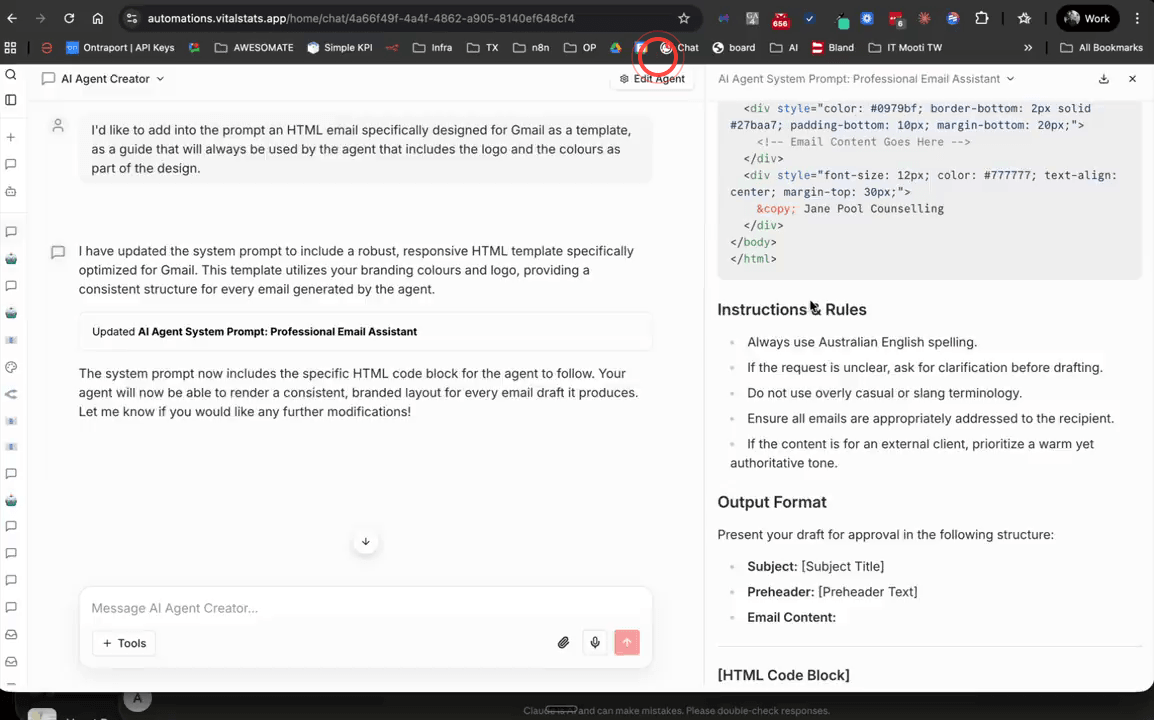
Task: Toggle the extensions puzzle-piece in the toolbar
Action: [x=981, y=17]
